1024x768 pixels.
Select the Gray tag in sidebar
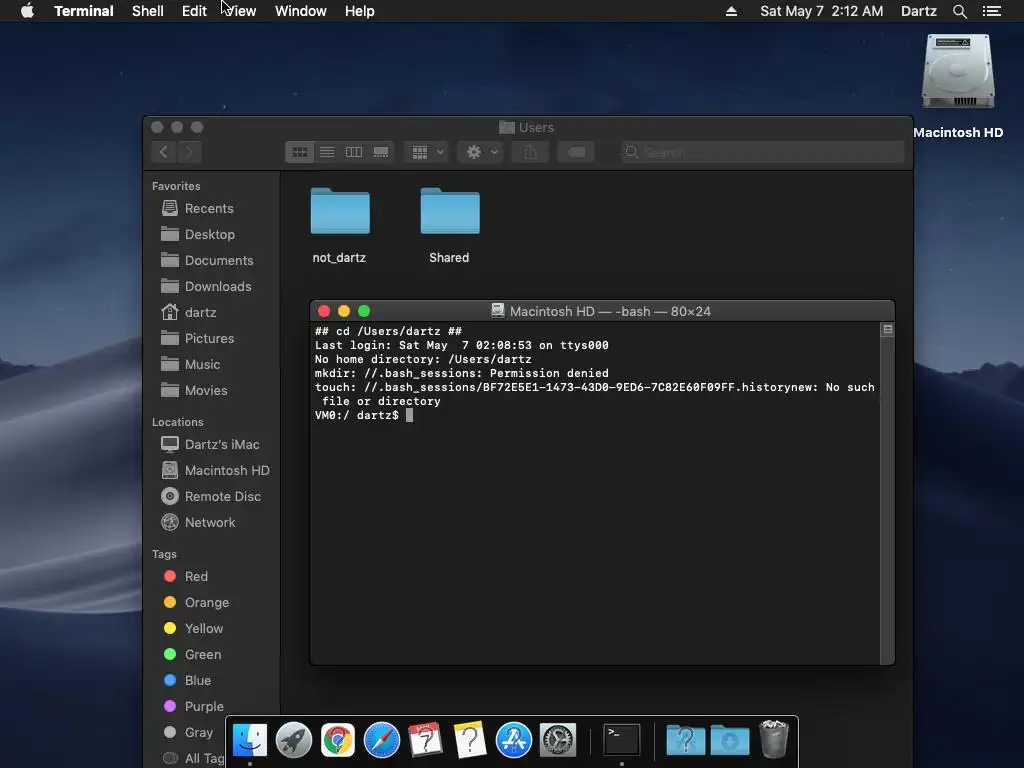pos(199,733)
